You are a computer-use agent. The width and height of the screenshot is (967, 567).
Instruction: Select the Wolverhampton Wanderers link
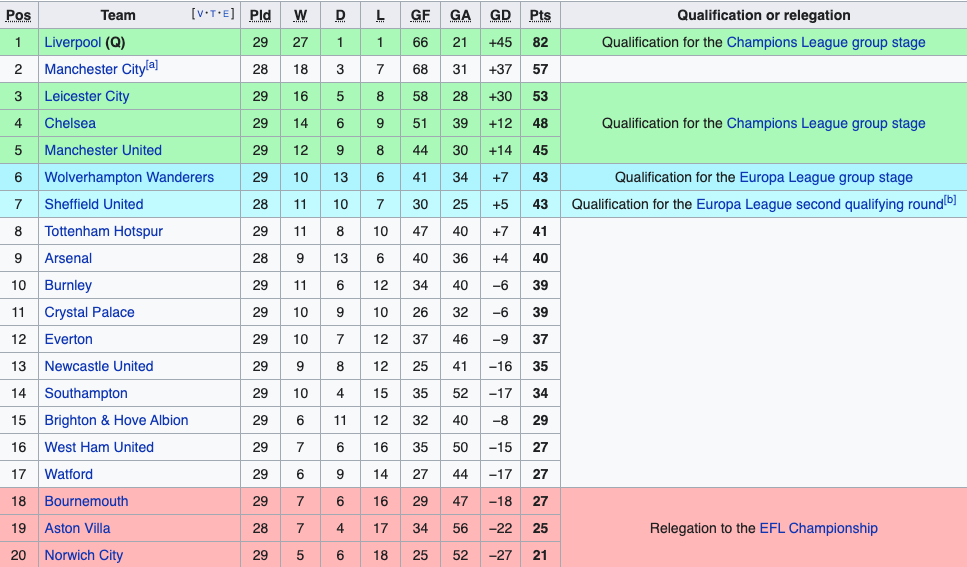click(x=129, y=178)
